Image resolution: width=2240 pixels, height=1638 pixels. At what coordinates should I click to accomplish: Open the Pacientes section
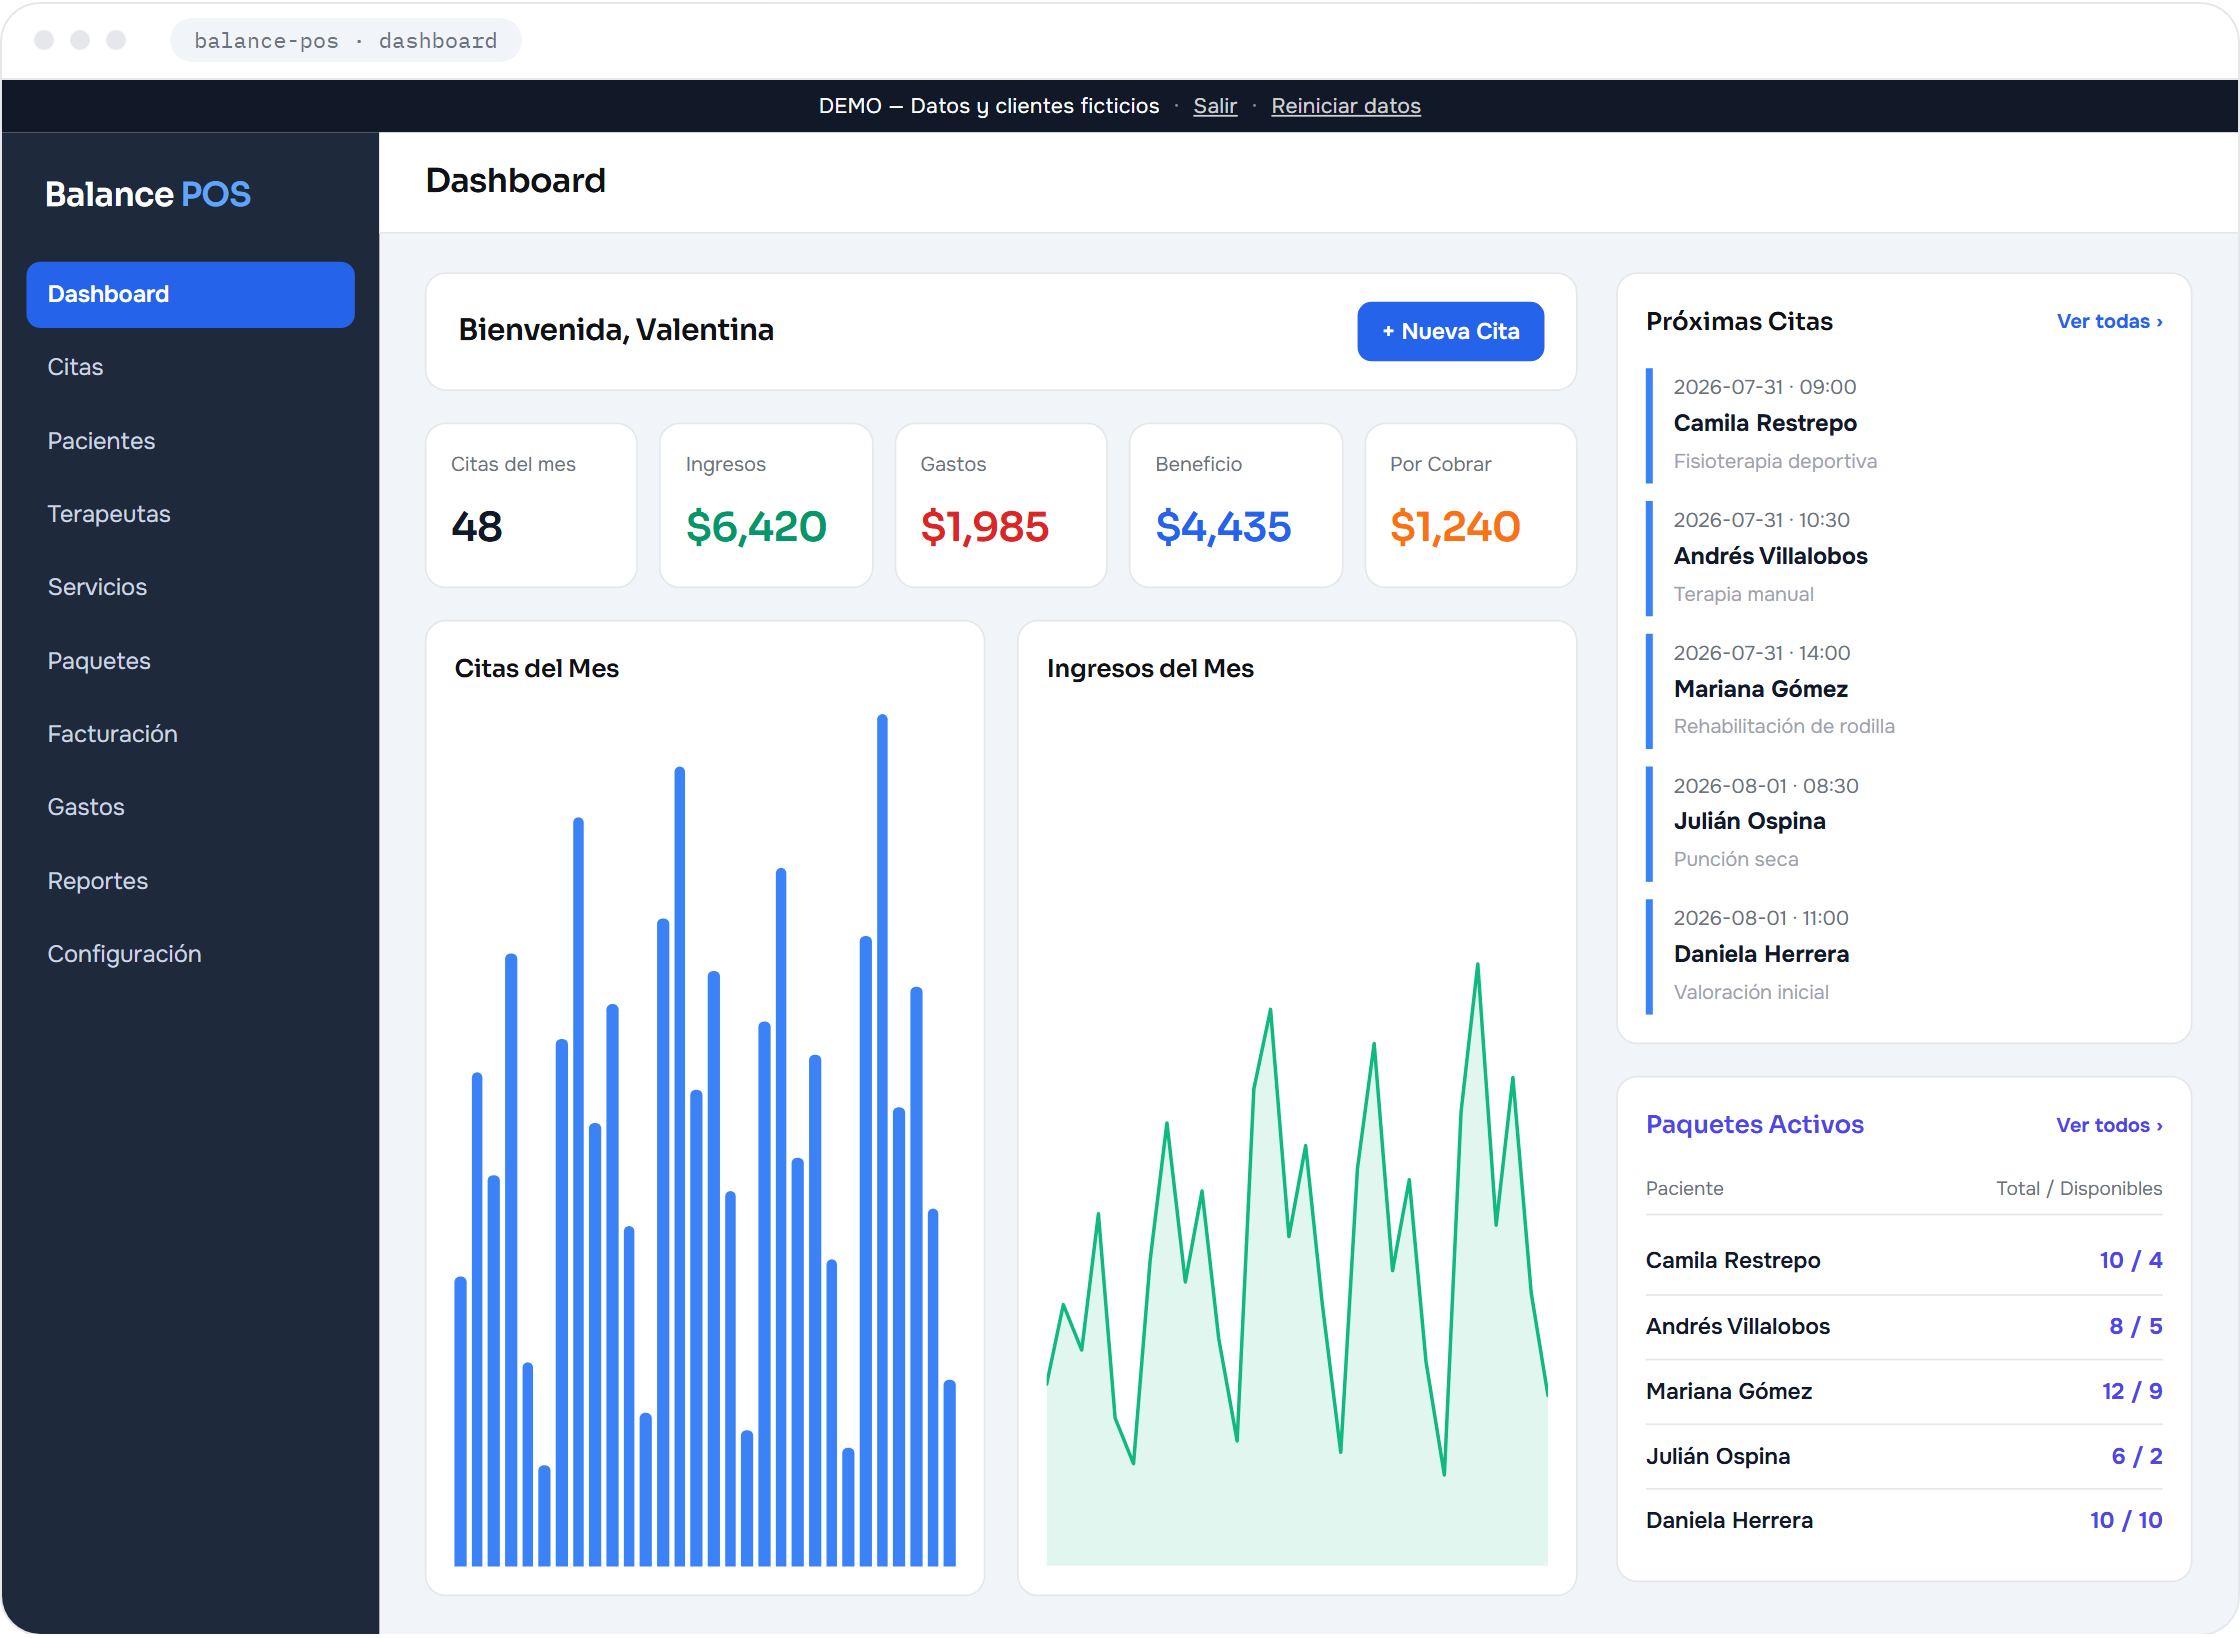point(190,441)
